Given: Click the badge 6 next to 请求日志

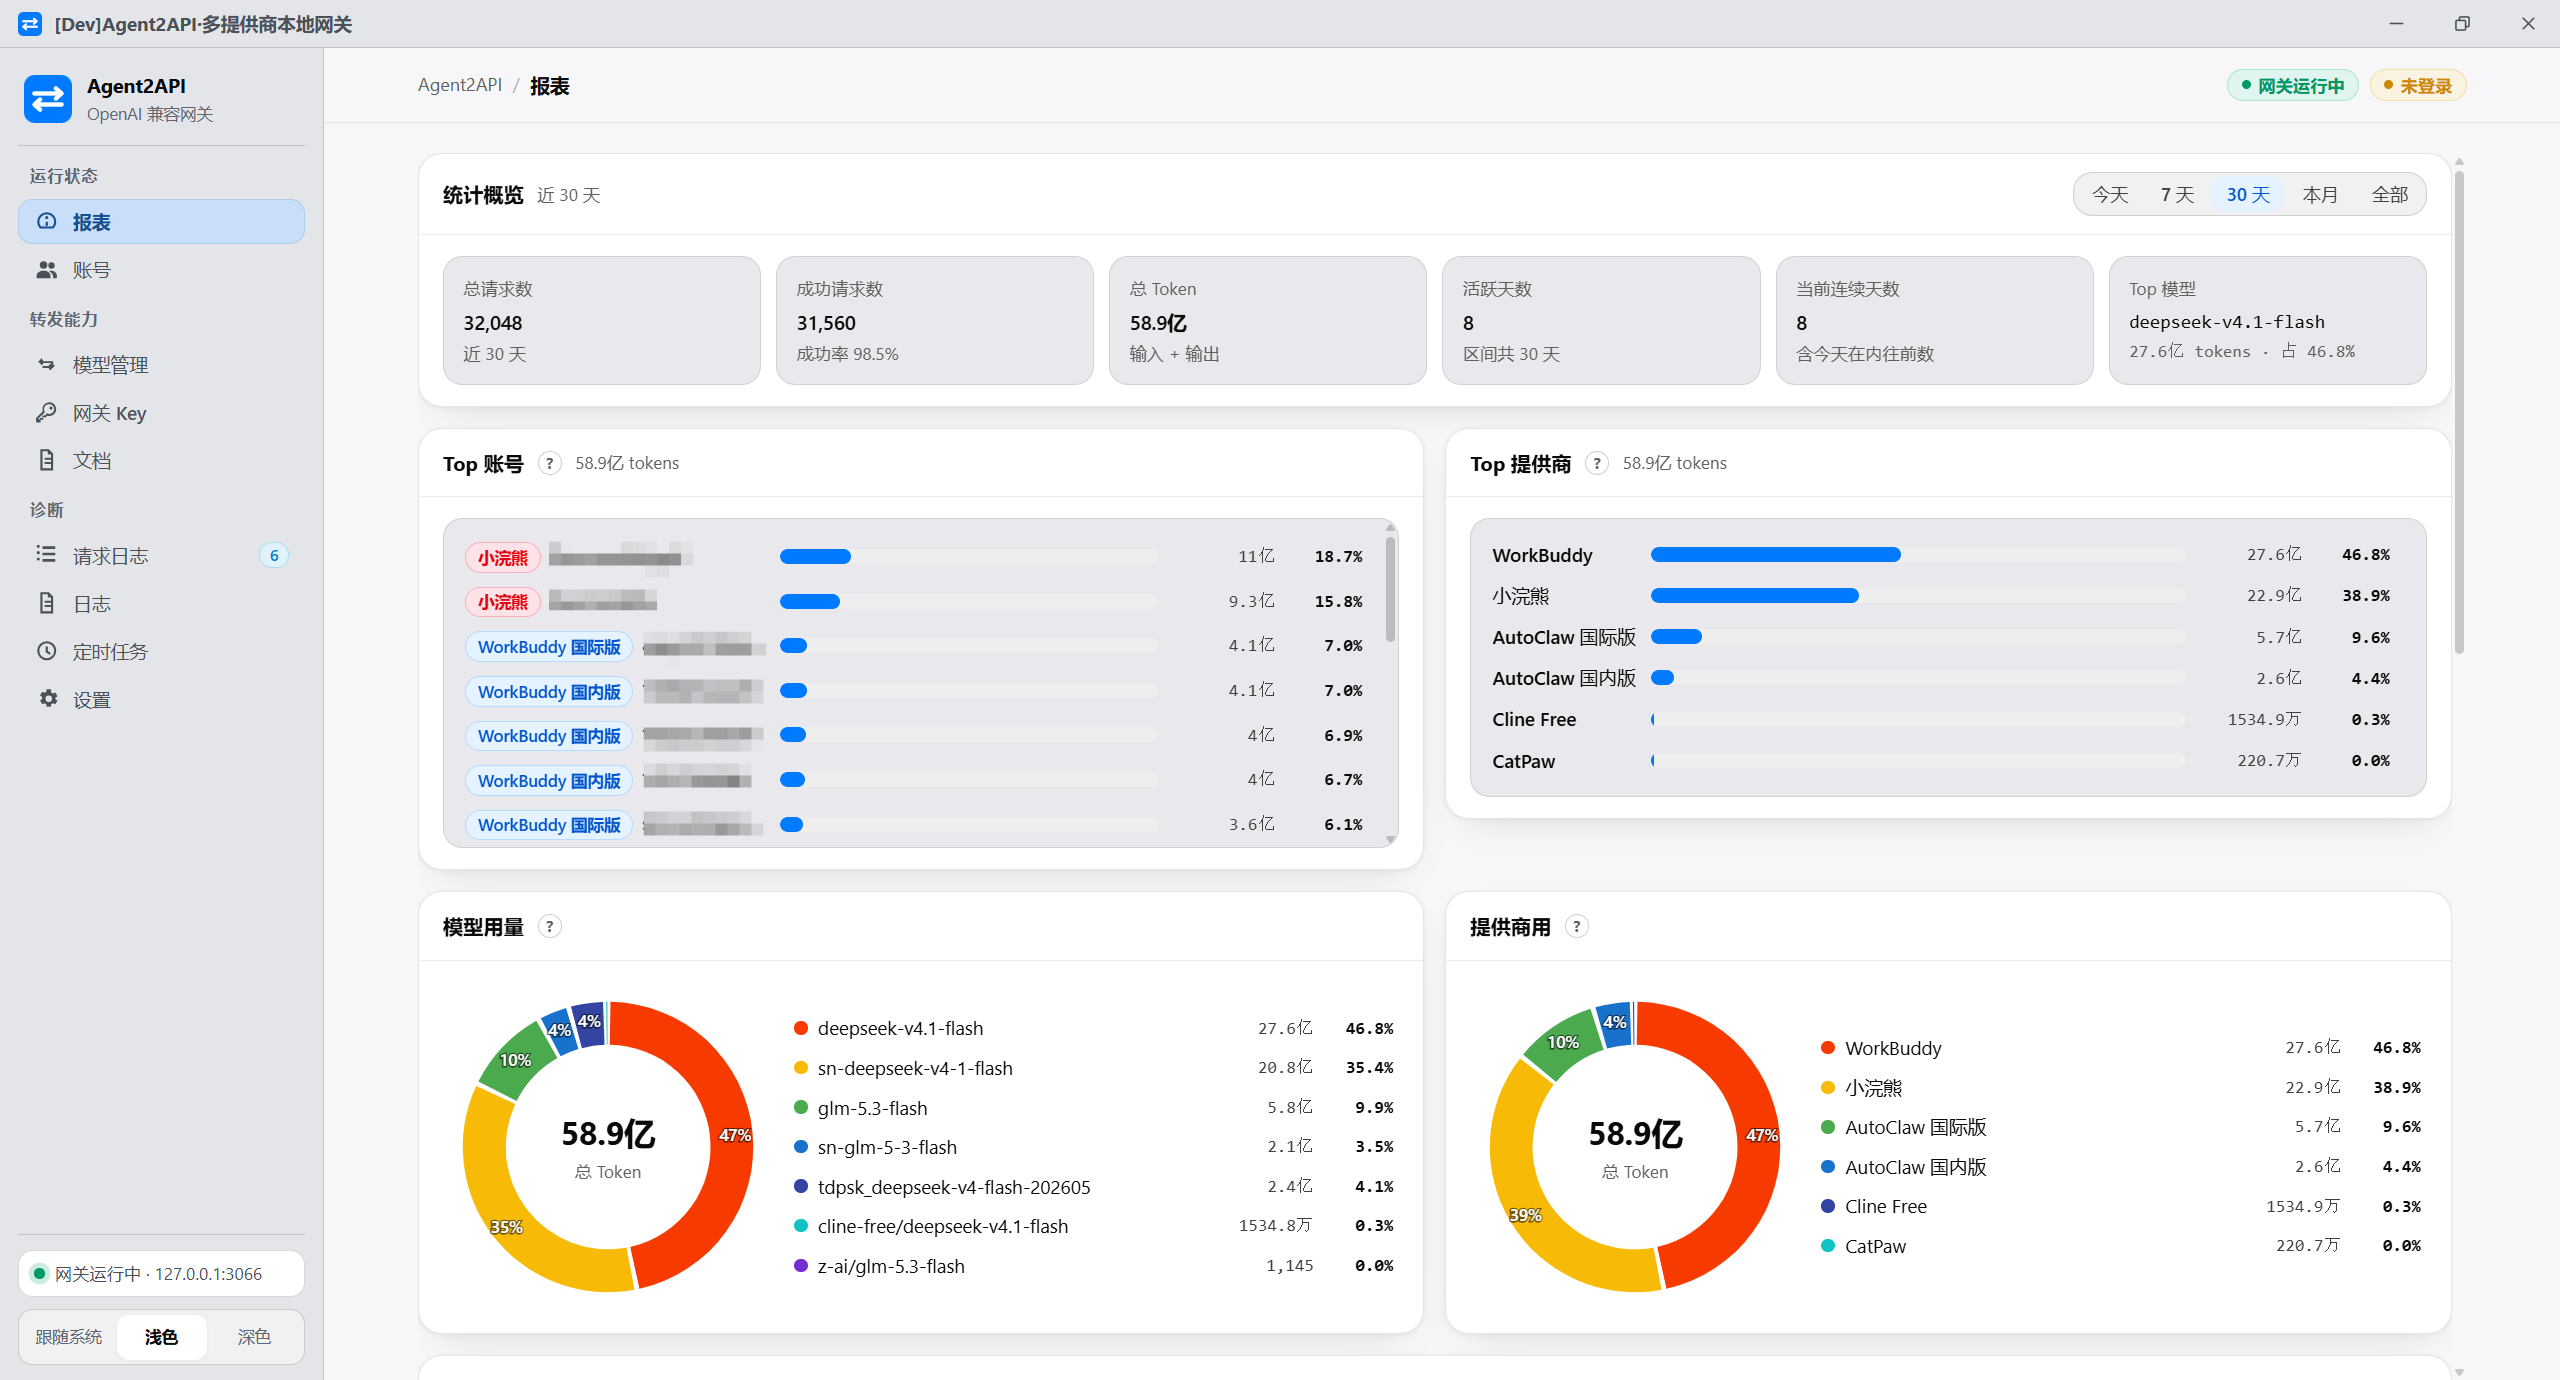Looking at the screenshot, I should tap(274, 556).
